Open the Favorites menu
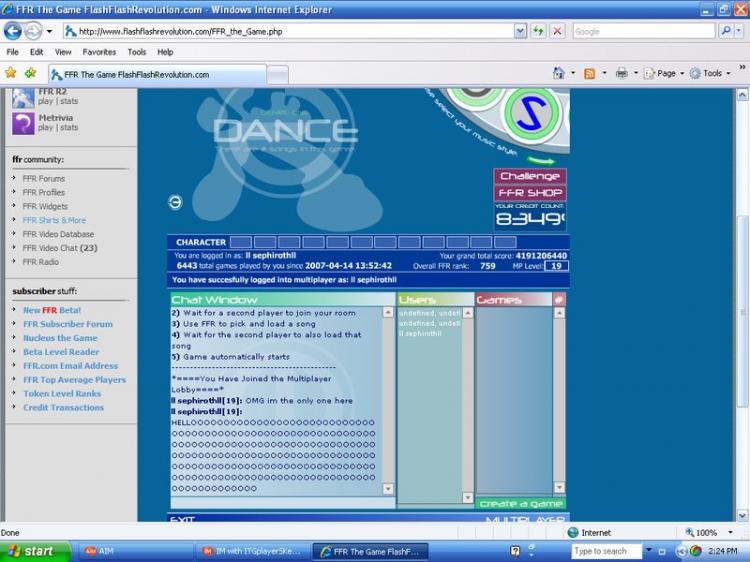 click(x=99, y=52)
